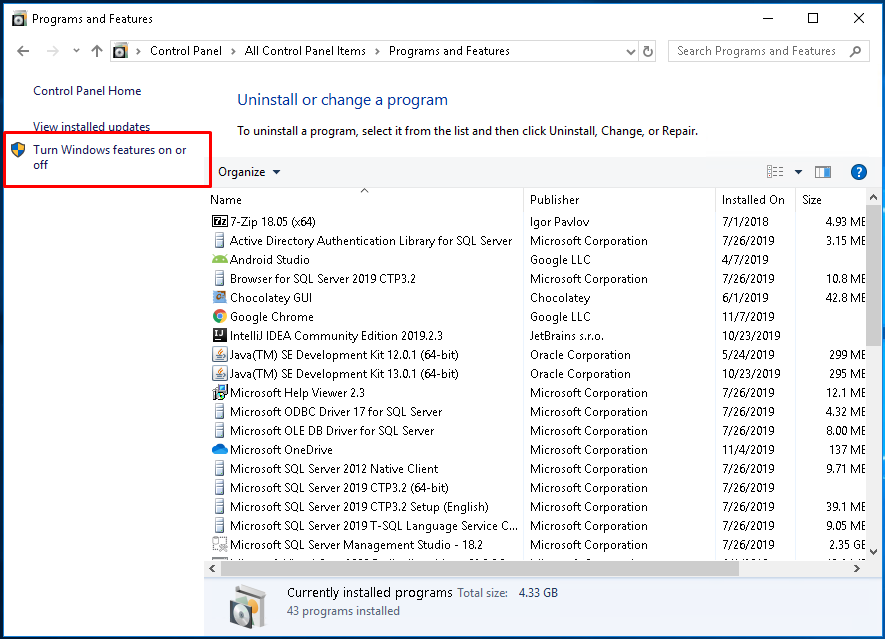This screenshot has height=639, width=885.
Task: Sort by the Installed On column header
Action: pos(756,200)
